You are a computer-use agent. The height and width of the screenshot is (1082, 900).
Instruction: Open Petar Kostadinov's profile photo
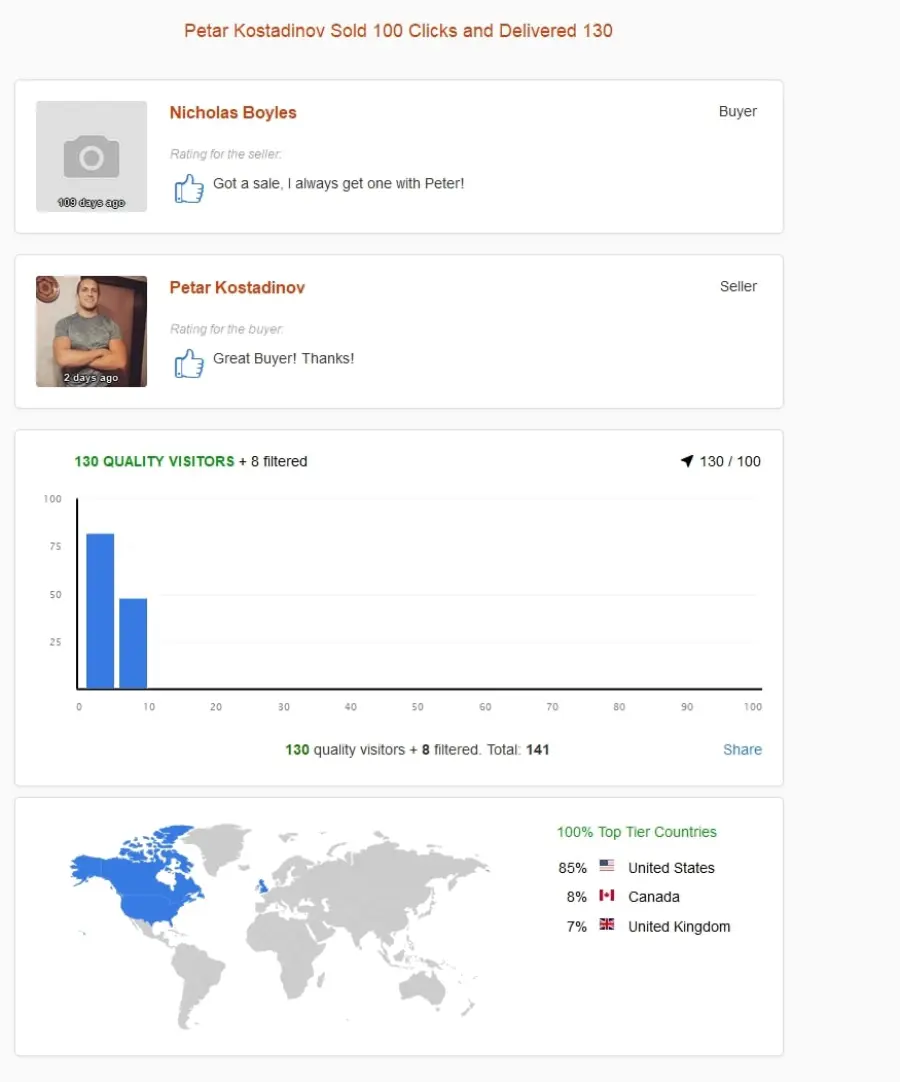click(91, 331)
